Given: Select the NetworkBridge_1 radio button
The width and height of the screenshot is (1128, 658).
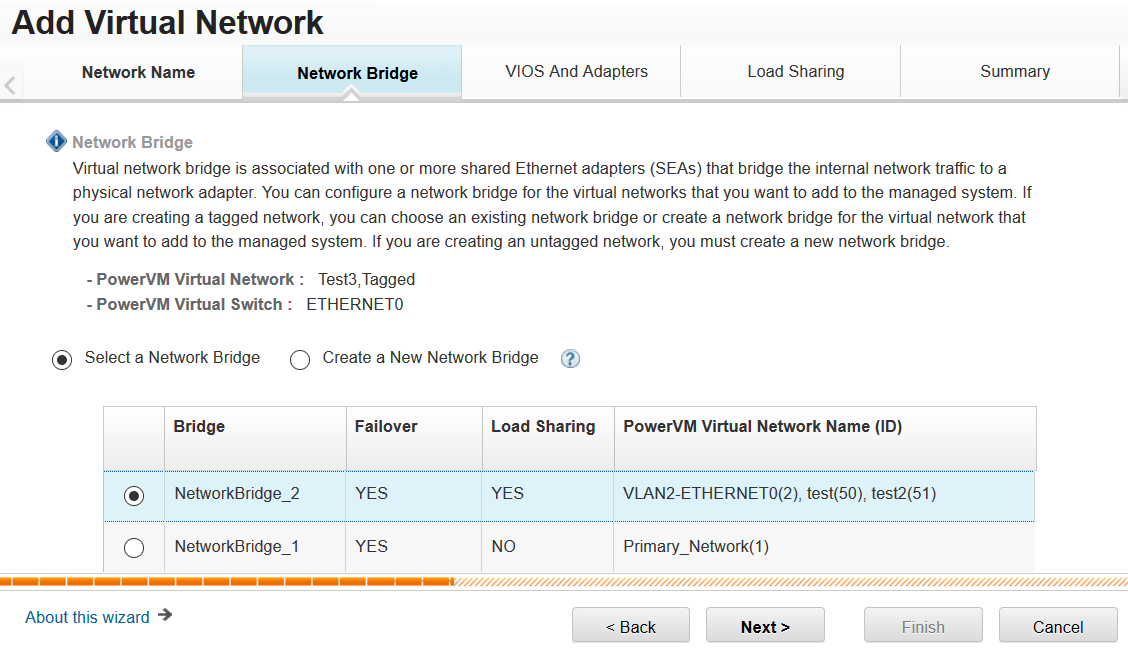Looking at the screenshot, I should pyautogui.click(x=134, y=547).
